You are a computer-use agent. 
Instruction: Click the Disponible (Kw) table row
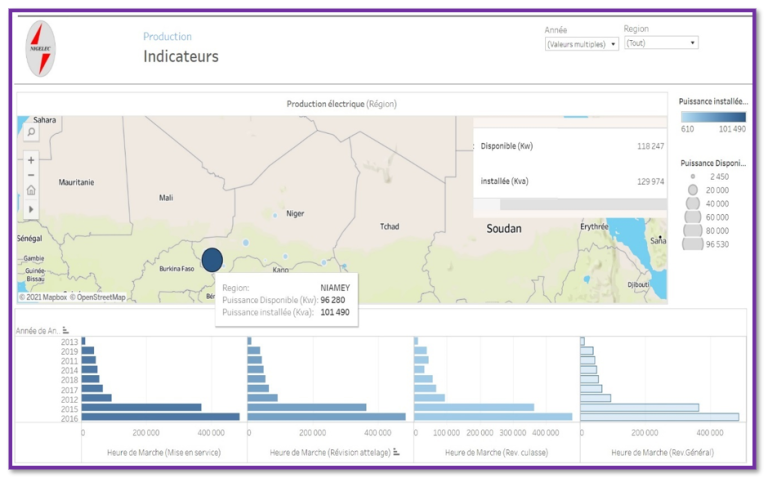point(570,146)
